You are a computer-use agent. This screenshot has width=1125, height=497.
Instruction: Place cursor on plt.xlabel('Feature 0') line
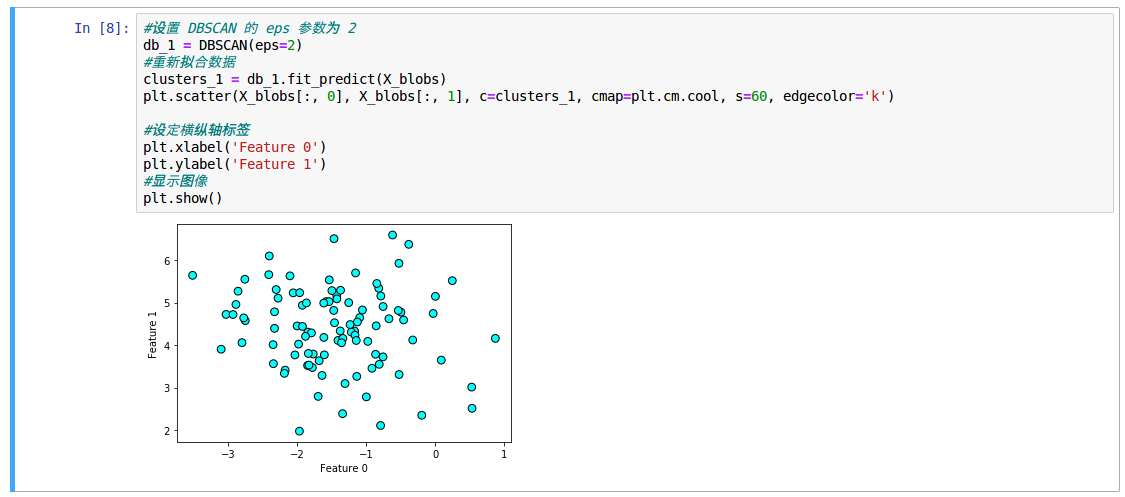[235, 147]
